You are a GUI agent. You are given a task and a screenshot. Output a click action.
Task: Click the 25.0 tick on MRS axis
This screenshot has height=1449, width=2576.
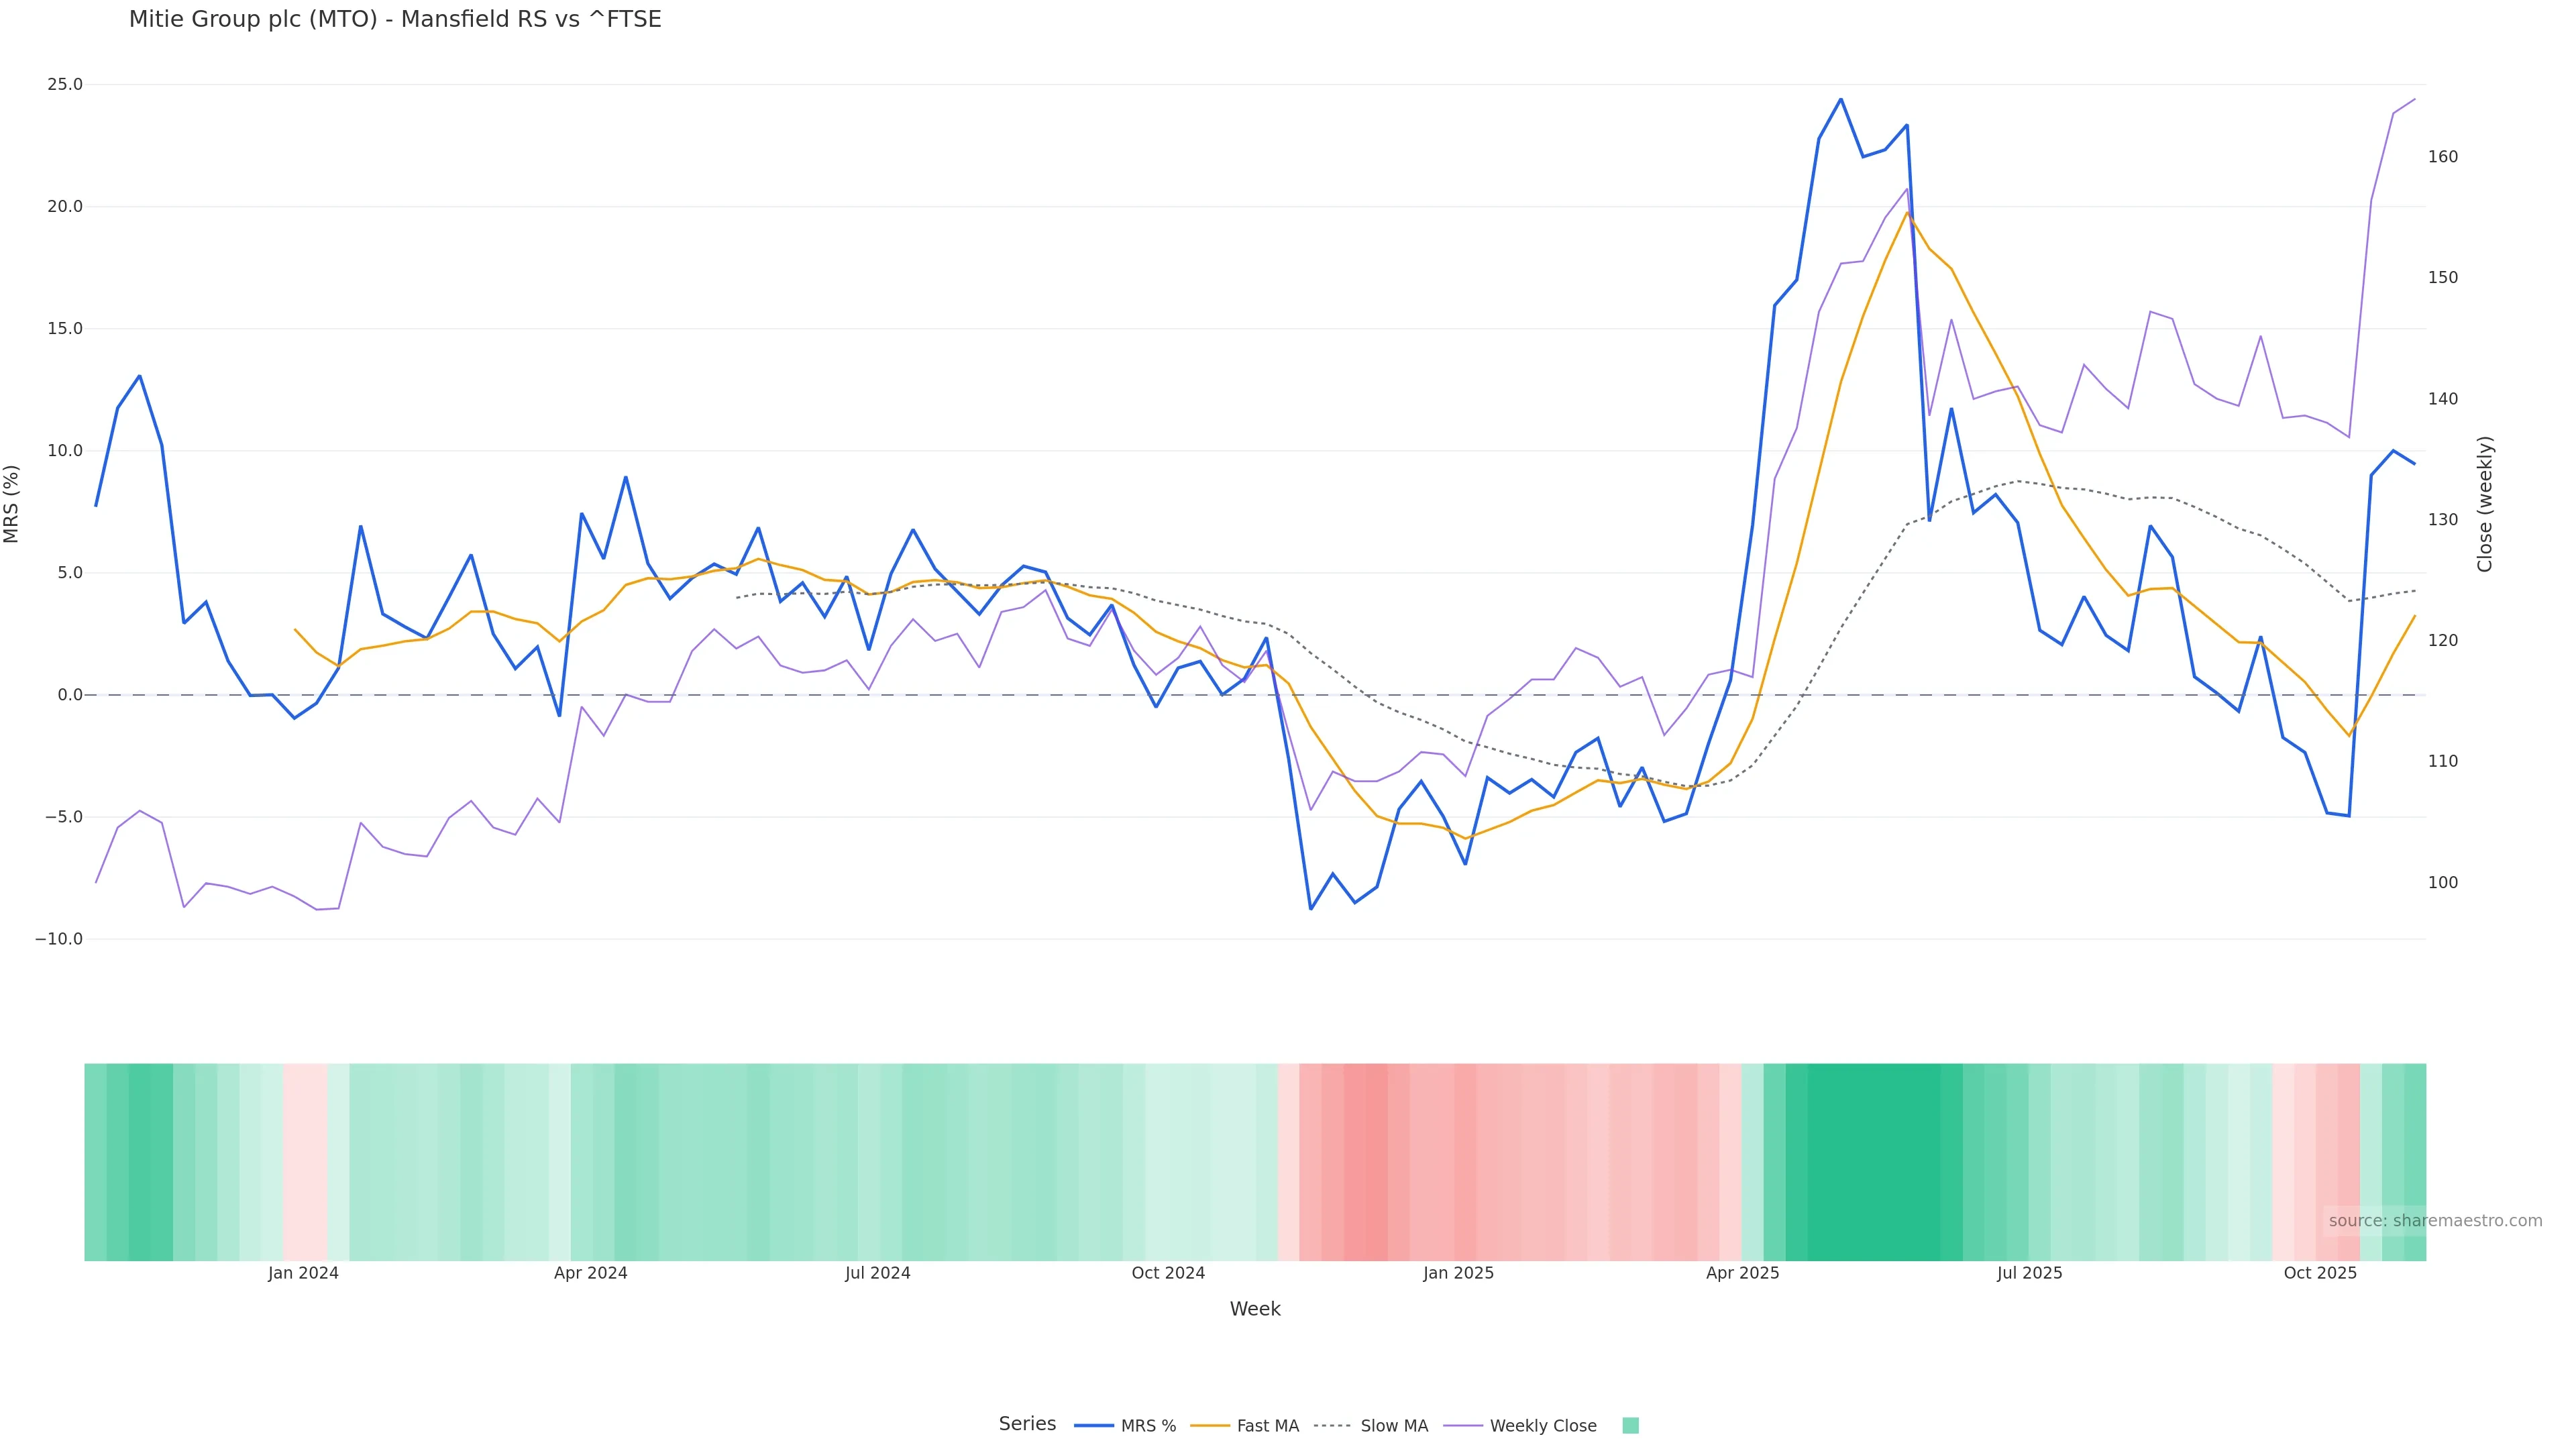(65, 85)
